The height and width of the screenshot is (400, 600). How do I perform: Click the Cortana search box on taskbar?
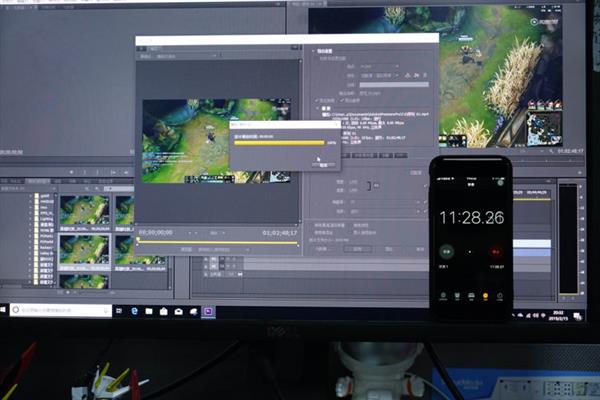(x=61, y=310)
